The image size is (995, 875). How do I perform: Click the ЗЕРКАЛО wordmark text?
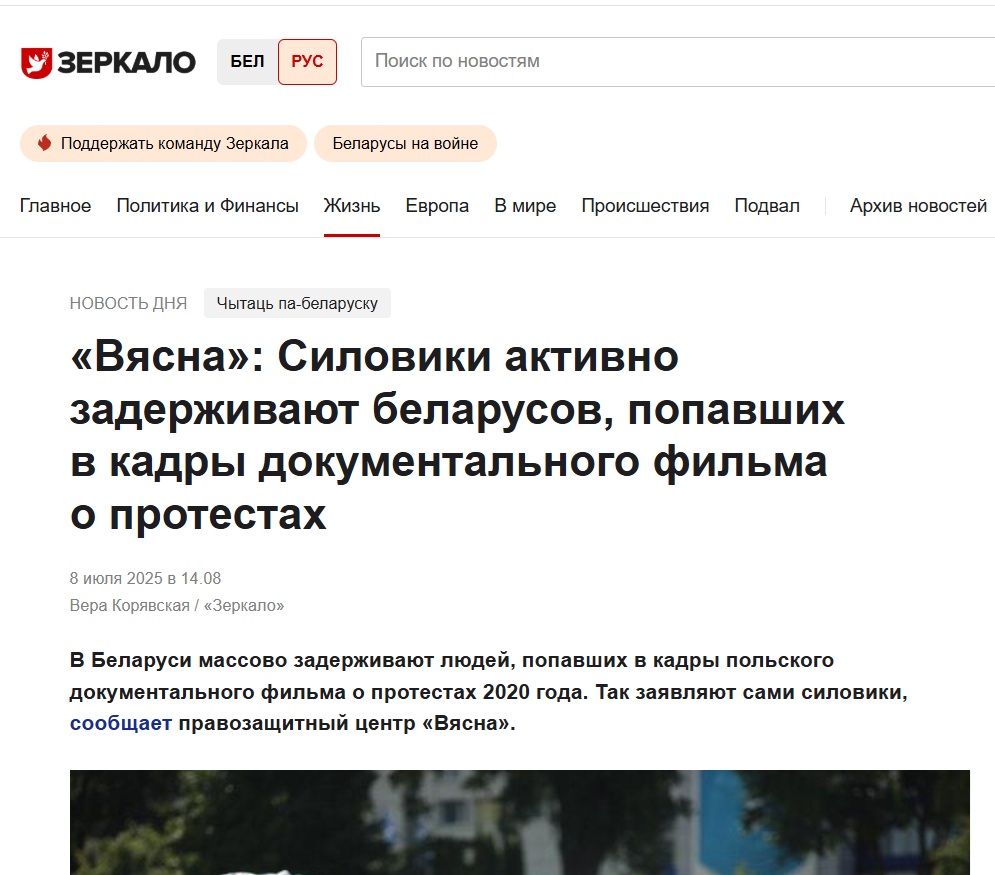click(x=126, y=62)
